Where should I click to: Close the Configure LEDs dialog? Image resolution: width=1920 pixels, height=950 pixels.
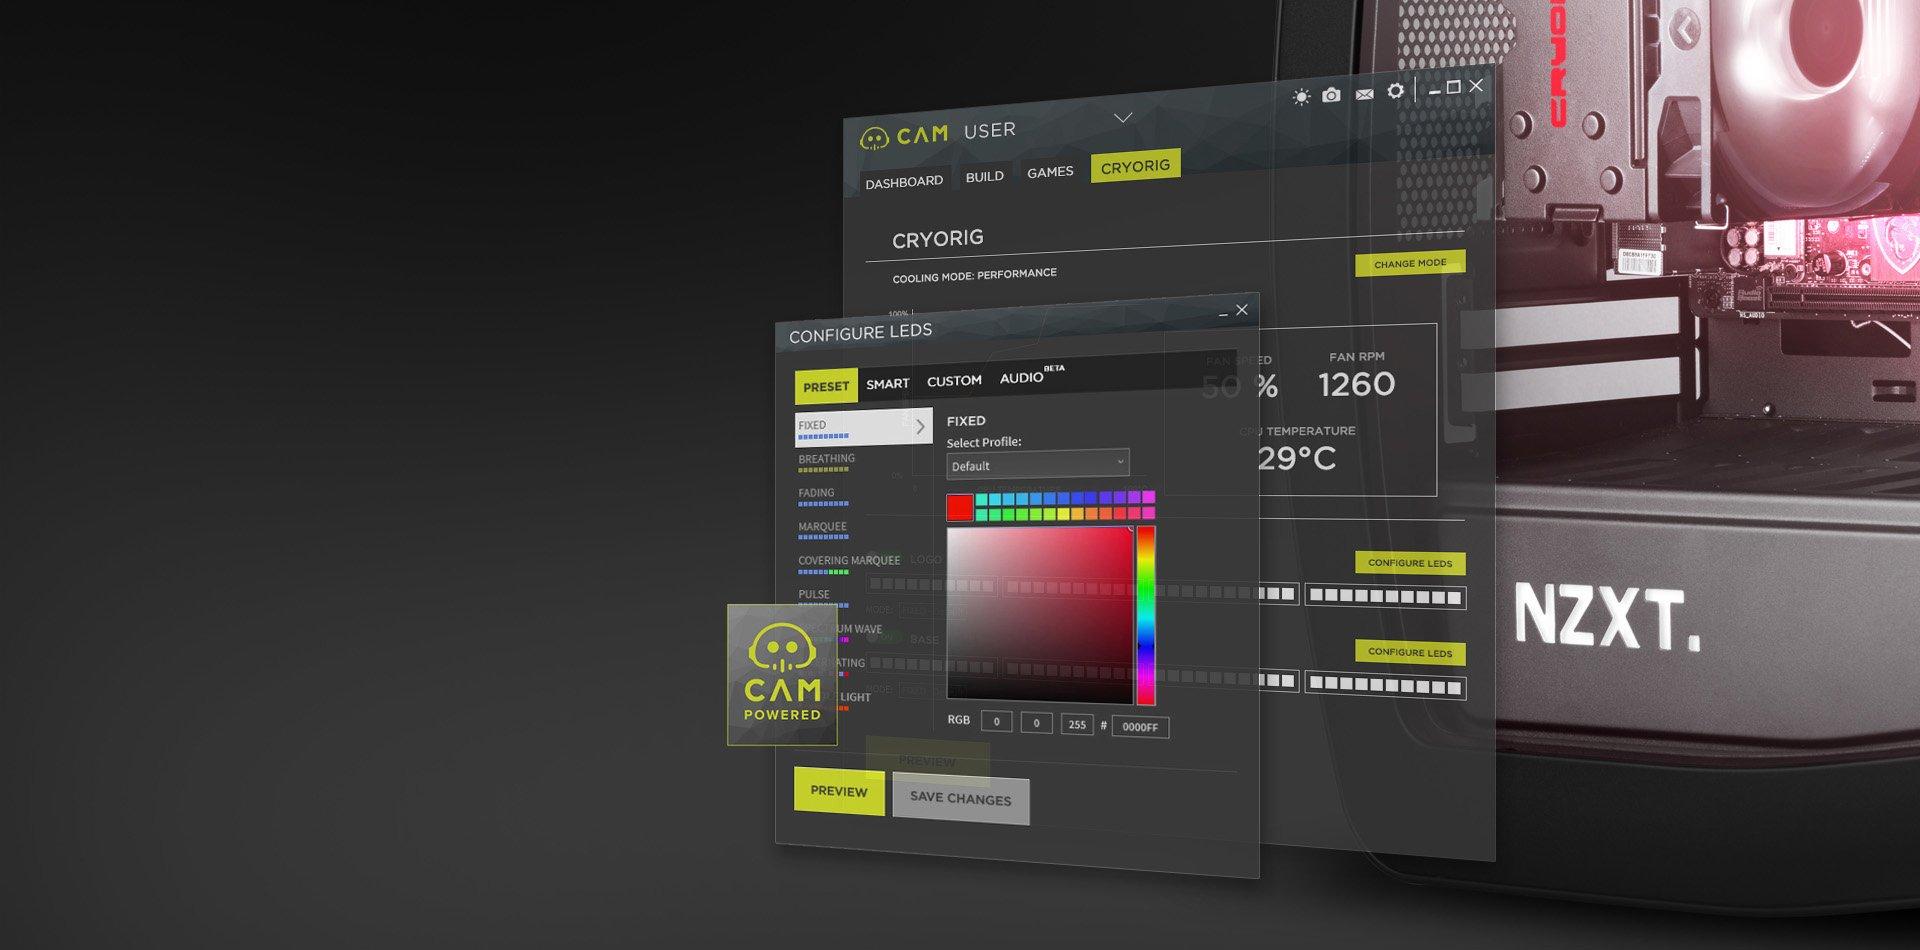(1242, 310)
